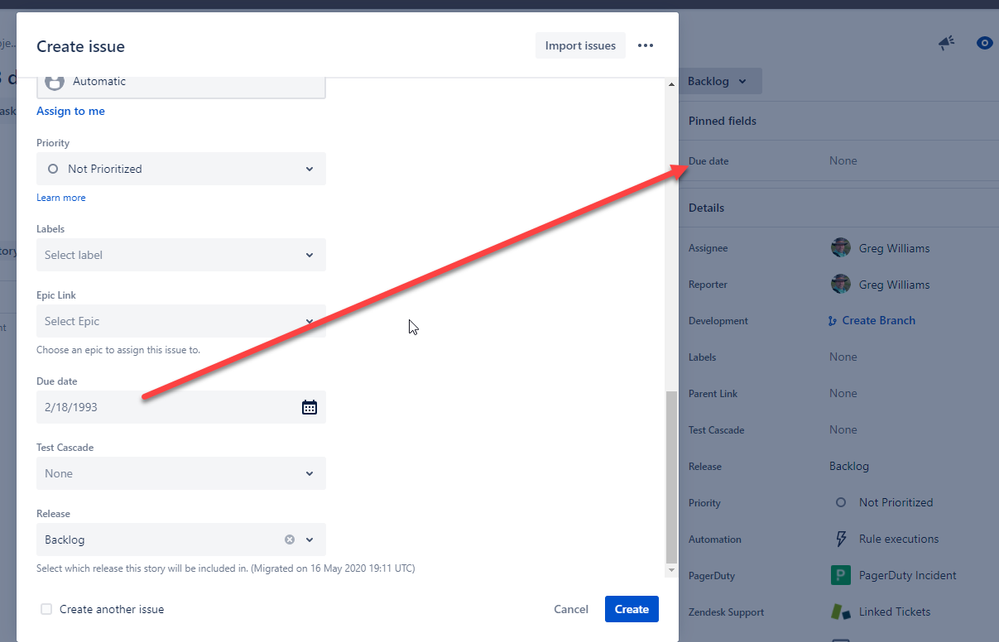Click the Not Prioritized circle icon in Details
The image size is (999, 642).
(840, 503)
